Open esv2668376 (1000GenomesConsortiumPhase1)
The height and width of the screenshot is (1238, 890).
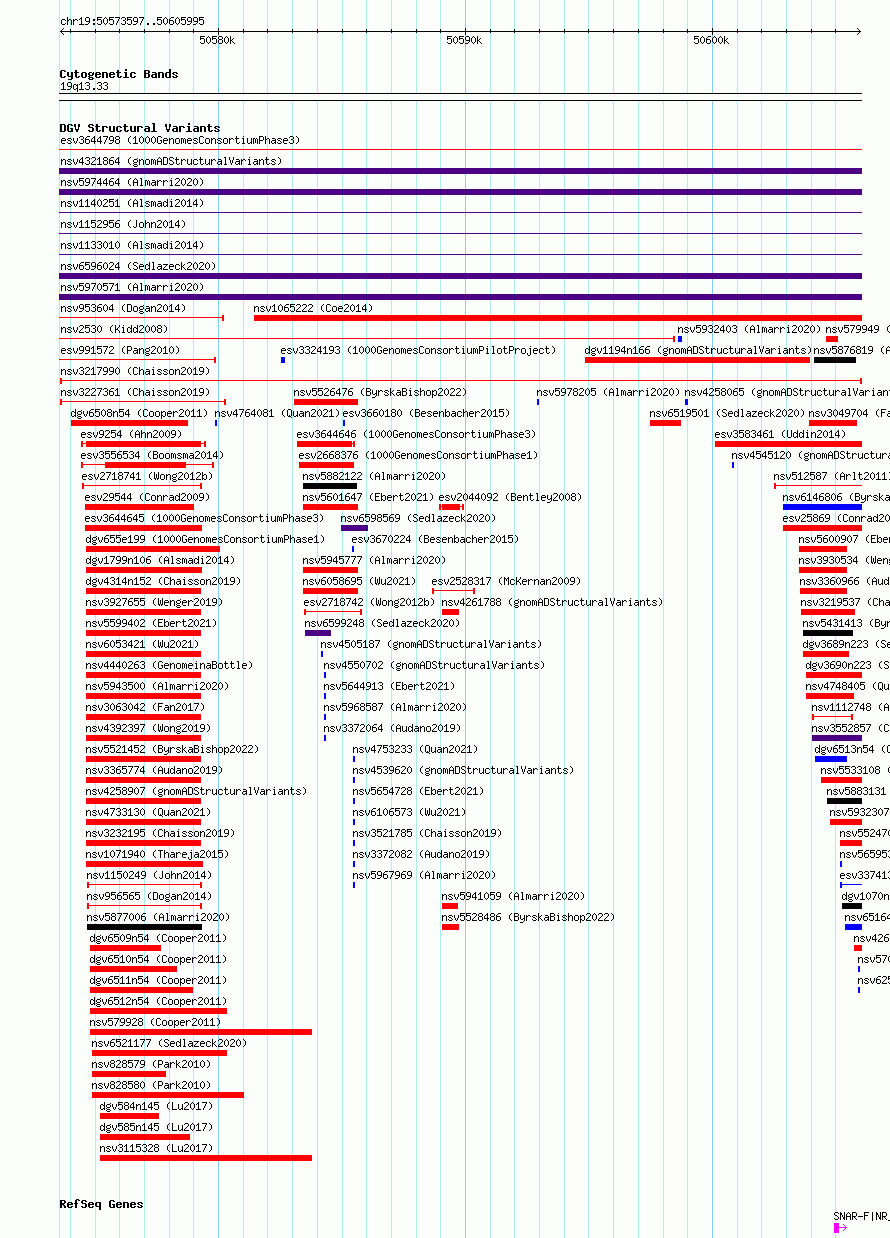pos(418,455)
